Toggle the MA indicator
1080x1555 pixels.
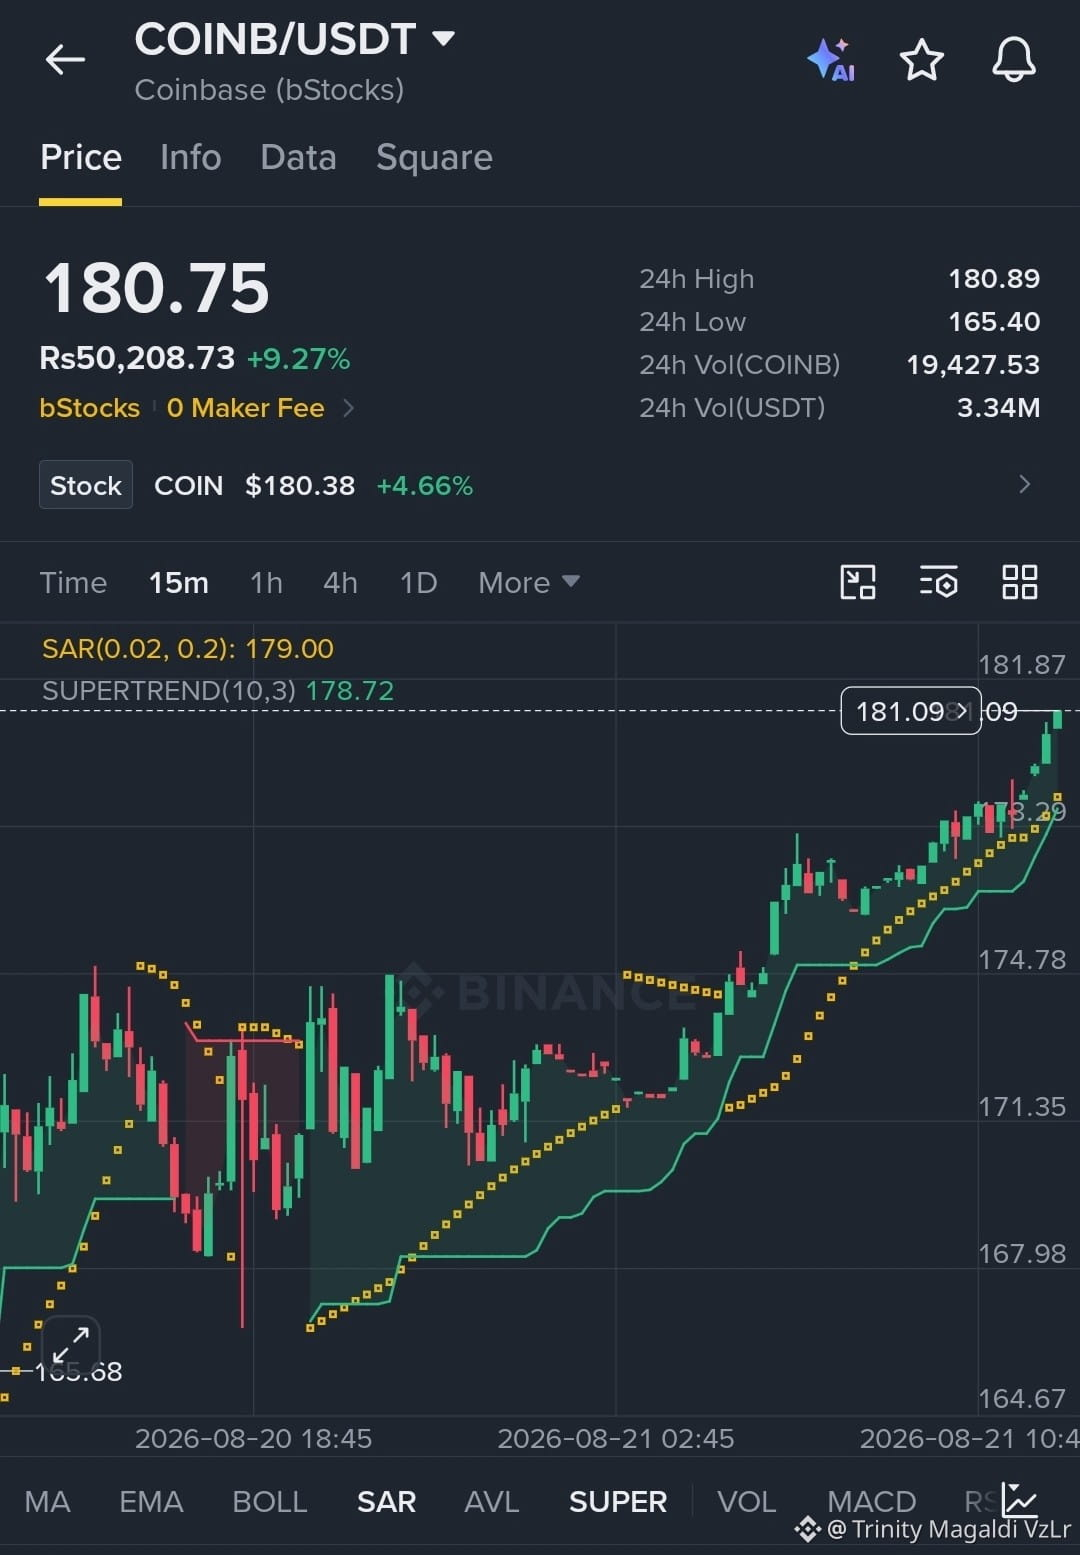pyautogui.click(x=47, y=1501)
